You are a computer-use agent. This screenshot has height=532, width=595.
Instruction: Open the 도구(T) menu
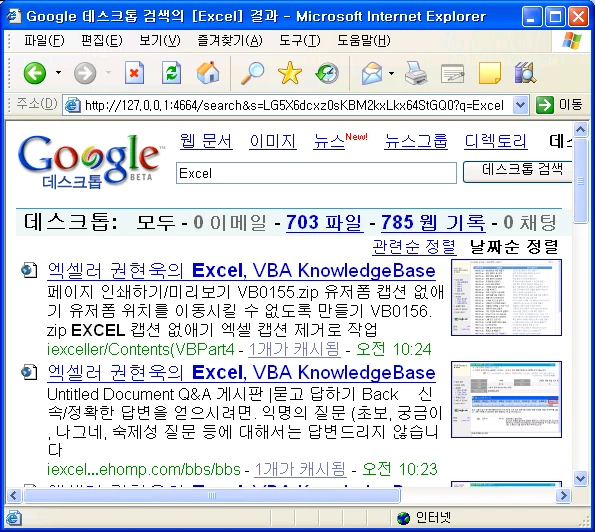pyautogui.click(x=299, y=40)
